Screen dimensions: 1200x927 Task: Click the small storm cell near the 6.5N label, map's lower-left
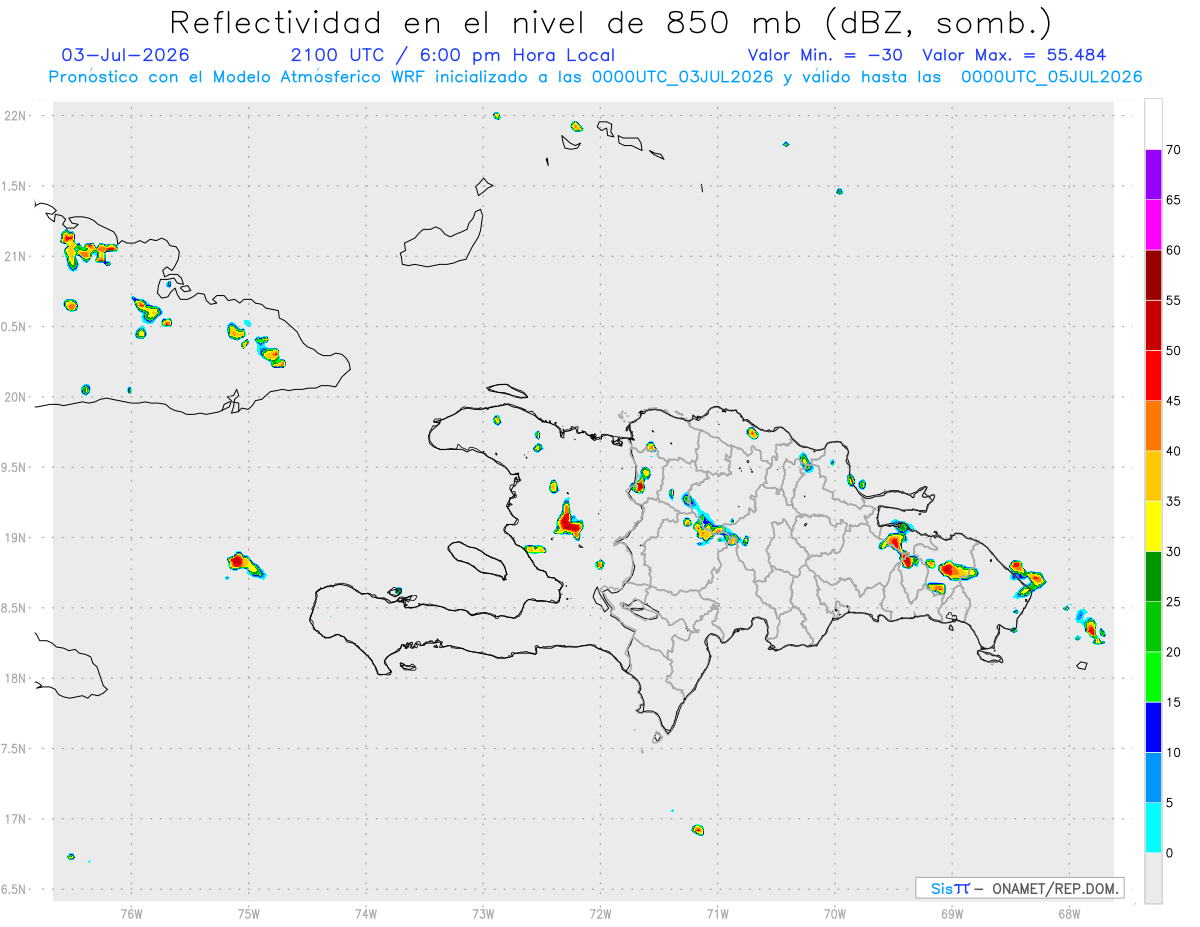(x=71, y=856)
